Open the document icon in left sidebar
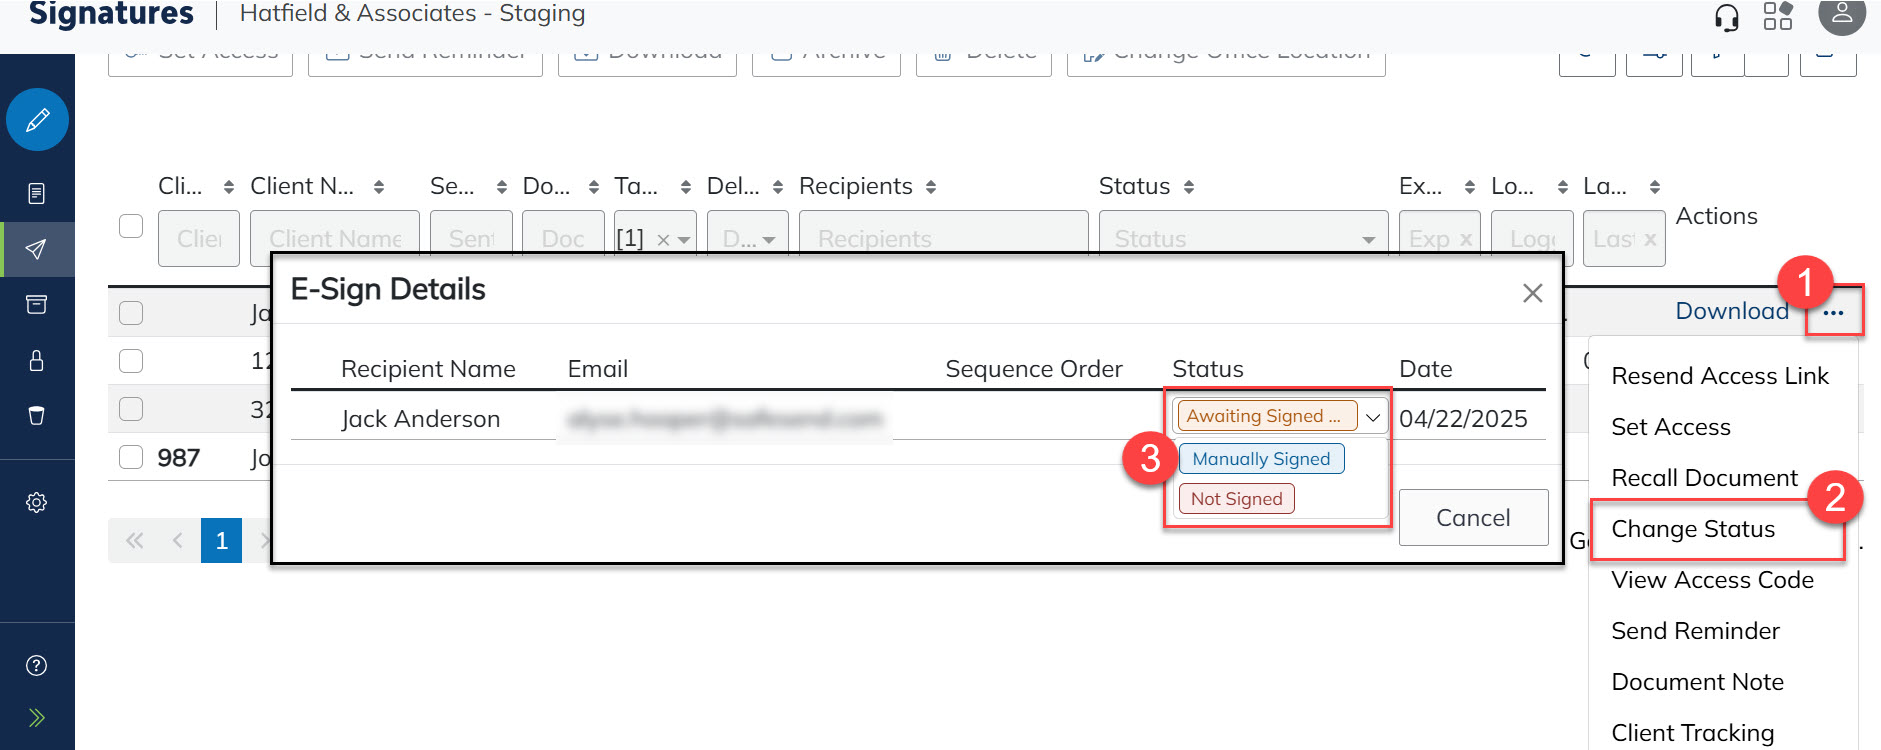Viewport: 1881px width, 750px height. coord(37,193)
